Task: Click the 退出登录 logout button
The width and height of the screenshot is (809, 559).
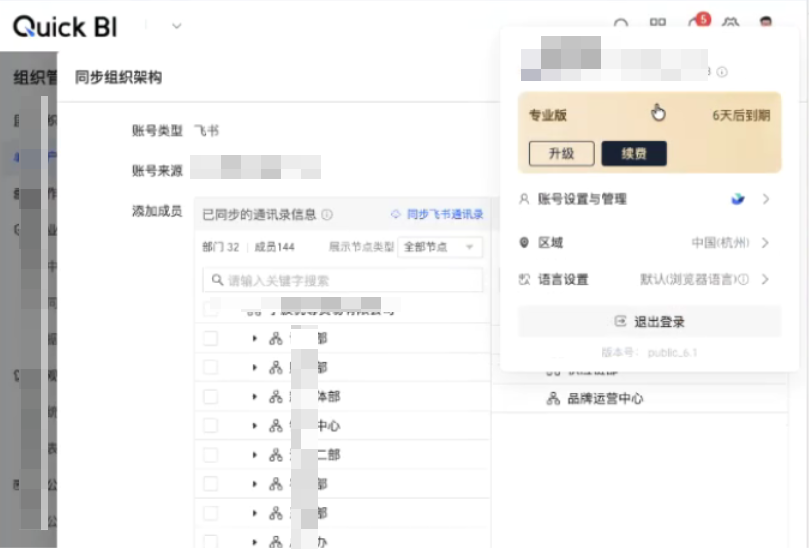Action: pyautogui.click(x=649, y=322)
